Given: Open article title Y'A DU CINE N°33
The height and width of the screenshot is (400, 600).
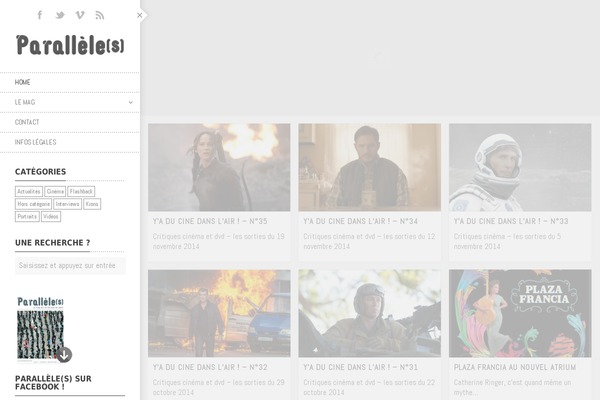Looking at the screenshot, I should click(511, 221).
